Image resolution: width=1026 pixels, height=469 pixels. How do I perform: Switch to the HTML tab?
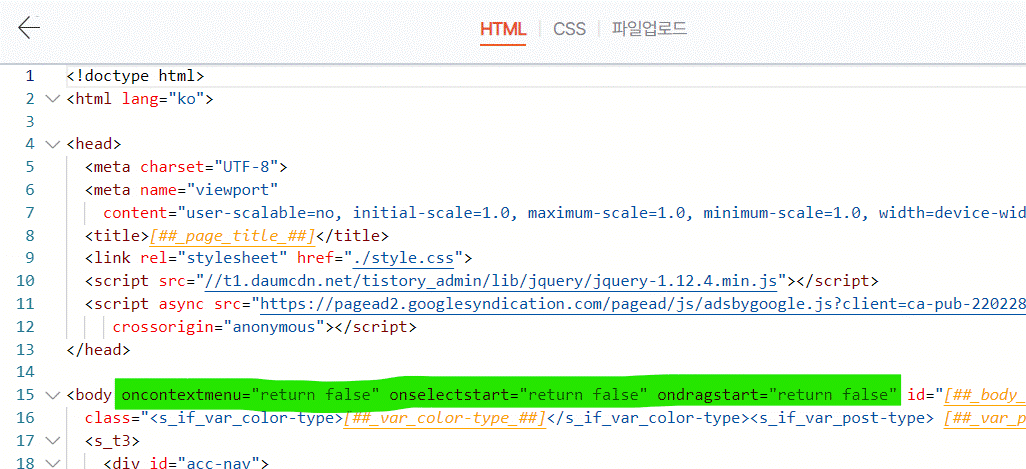tap(503, 29)
